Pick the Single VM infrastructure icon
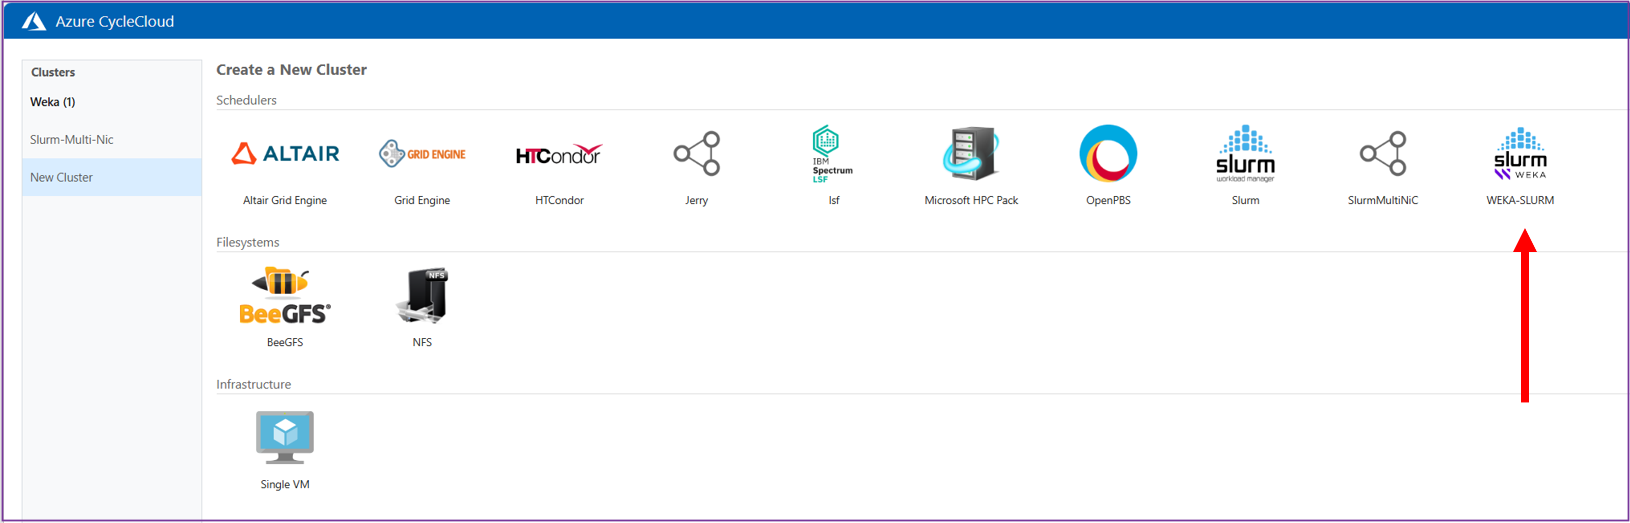This screenshot has width=1630, height=523. click(x=285, y=438)
